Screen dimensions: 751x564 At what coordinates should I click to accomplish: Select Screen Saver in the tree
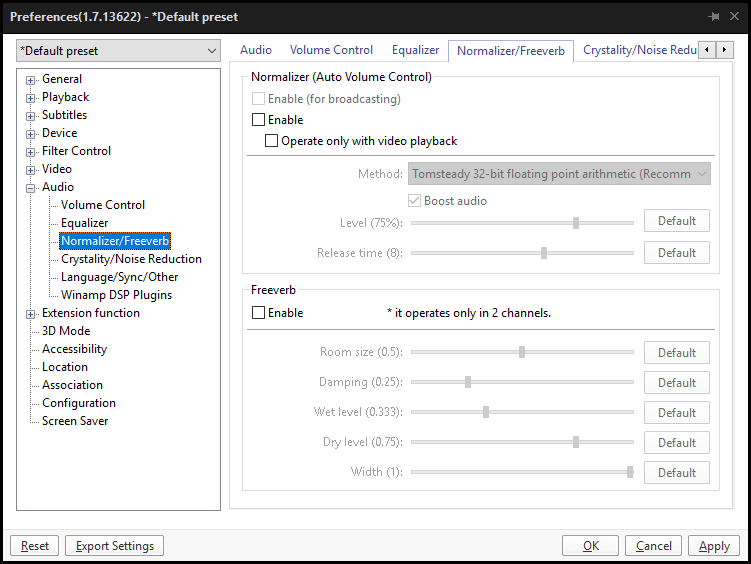pyautogui.click(x=75, y=421)
